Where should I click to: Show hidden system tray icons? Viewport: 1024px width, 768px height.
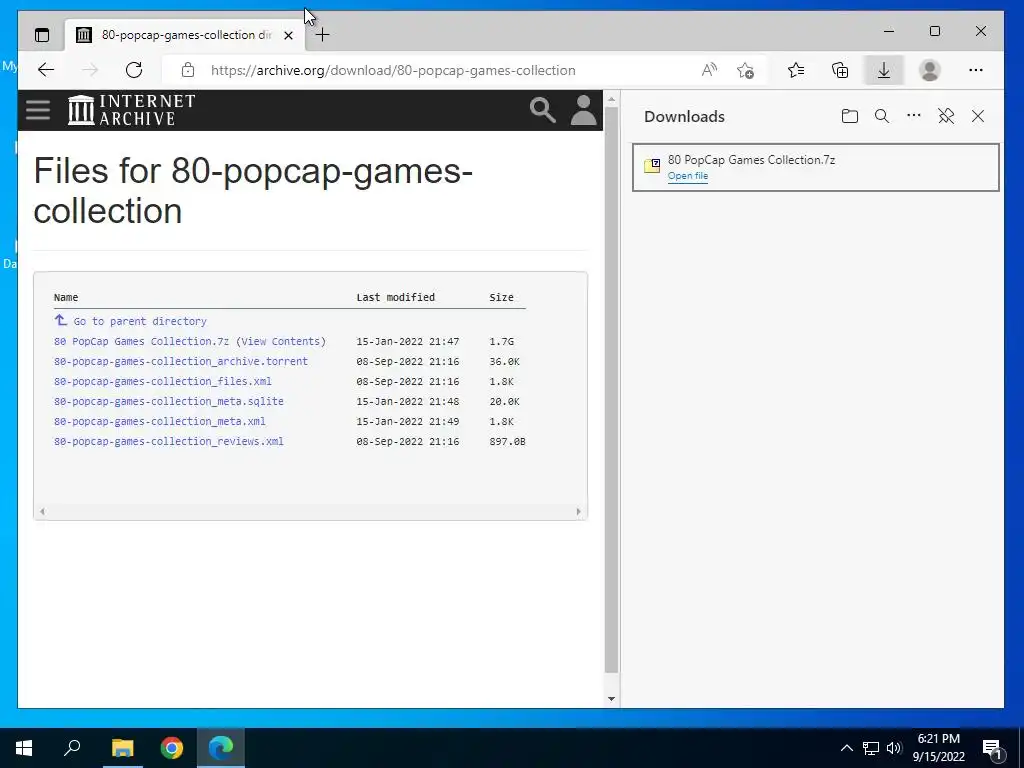coord(846,748)
